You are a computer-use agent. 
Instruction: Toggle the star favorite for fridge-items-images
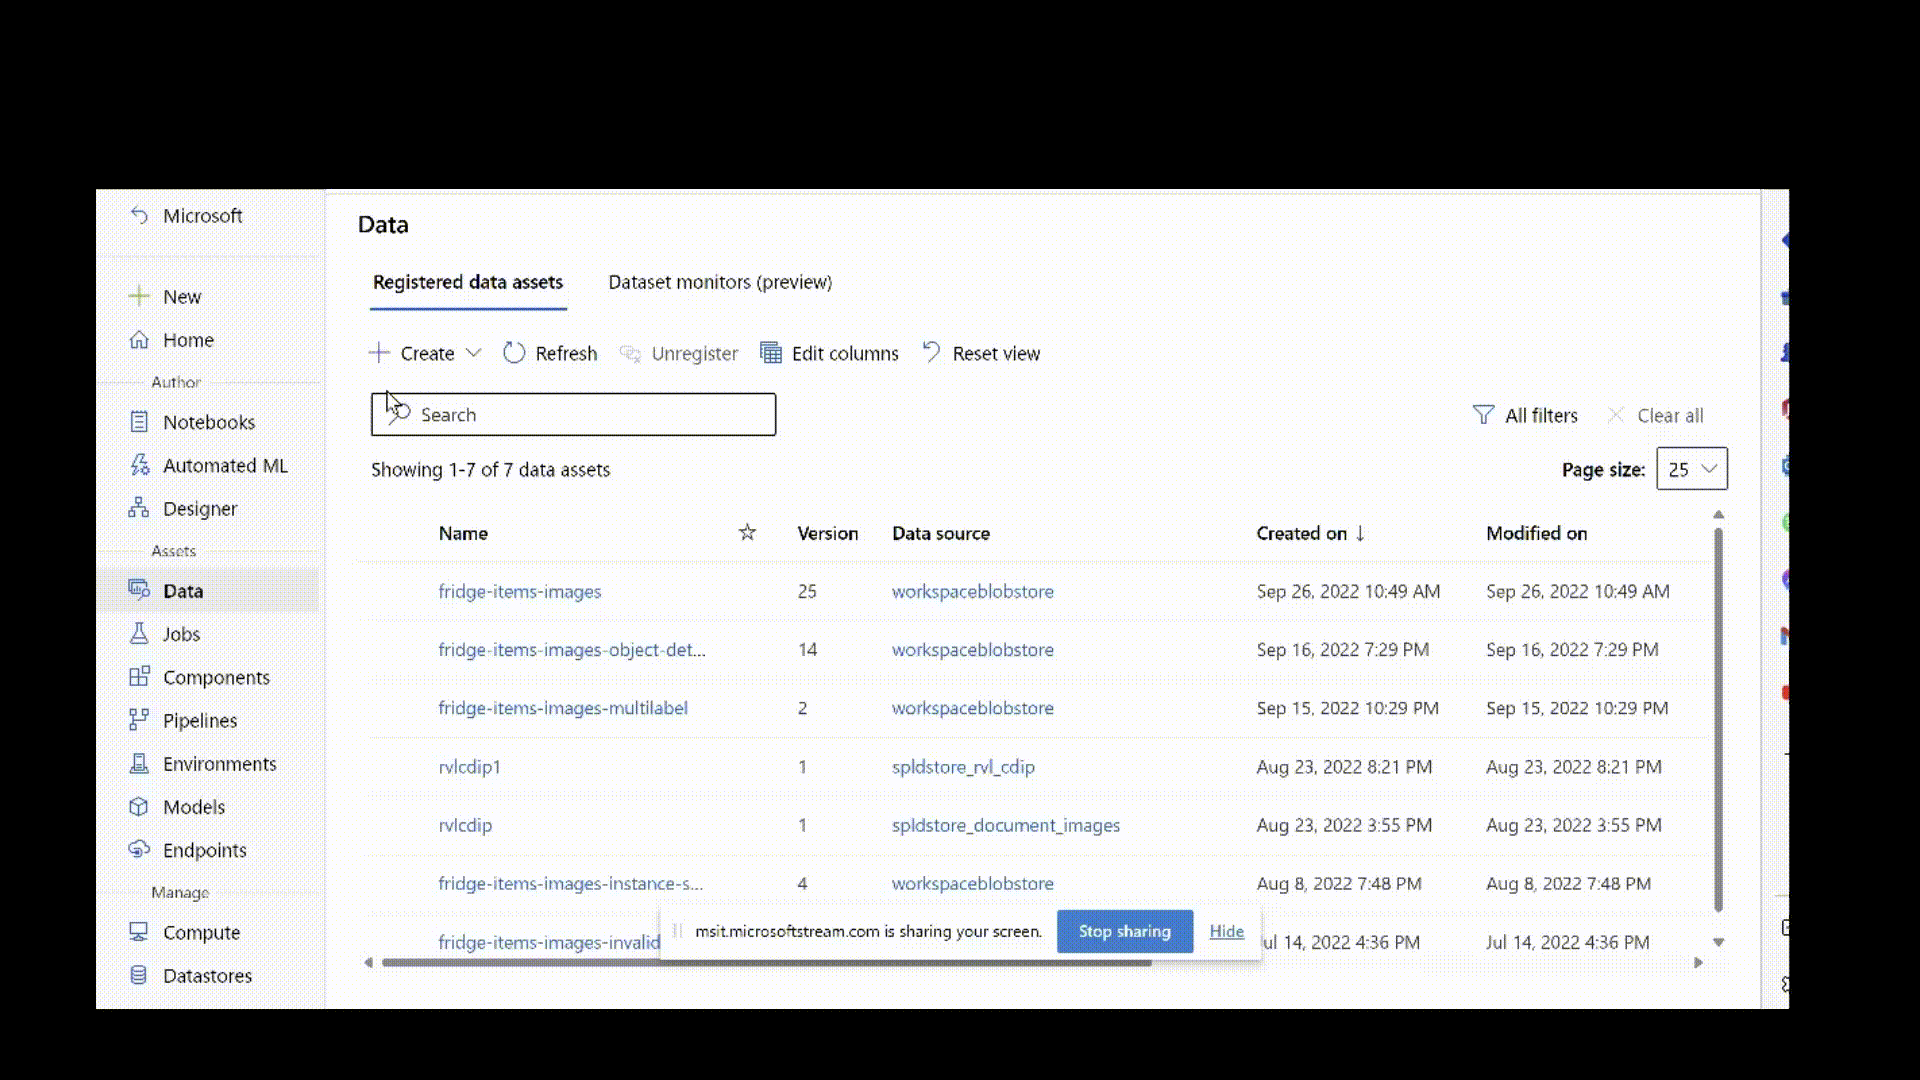point(748,591)
